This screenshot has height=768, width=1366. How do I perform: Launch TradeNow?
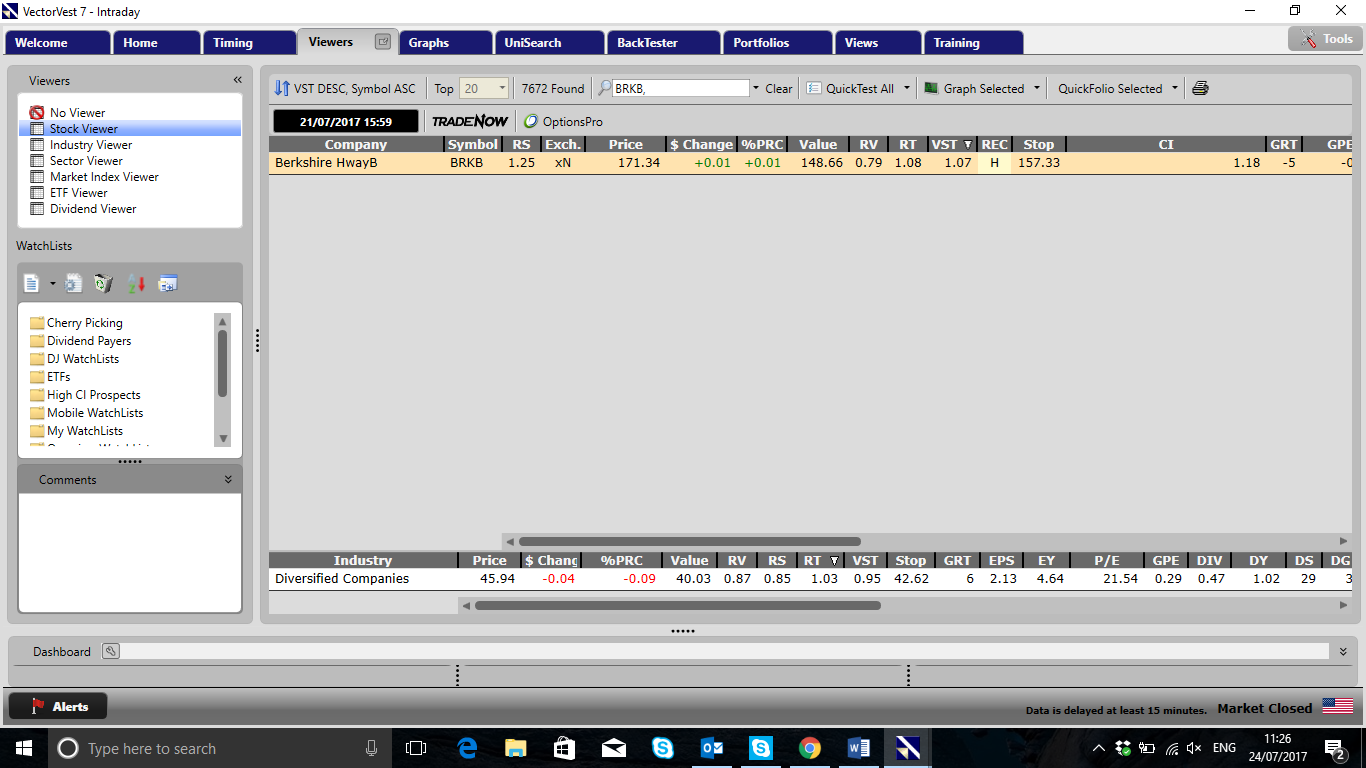[470, 121]
